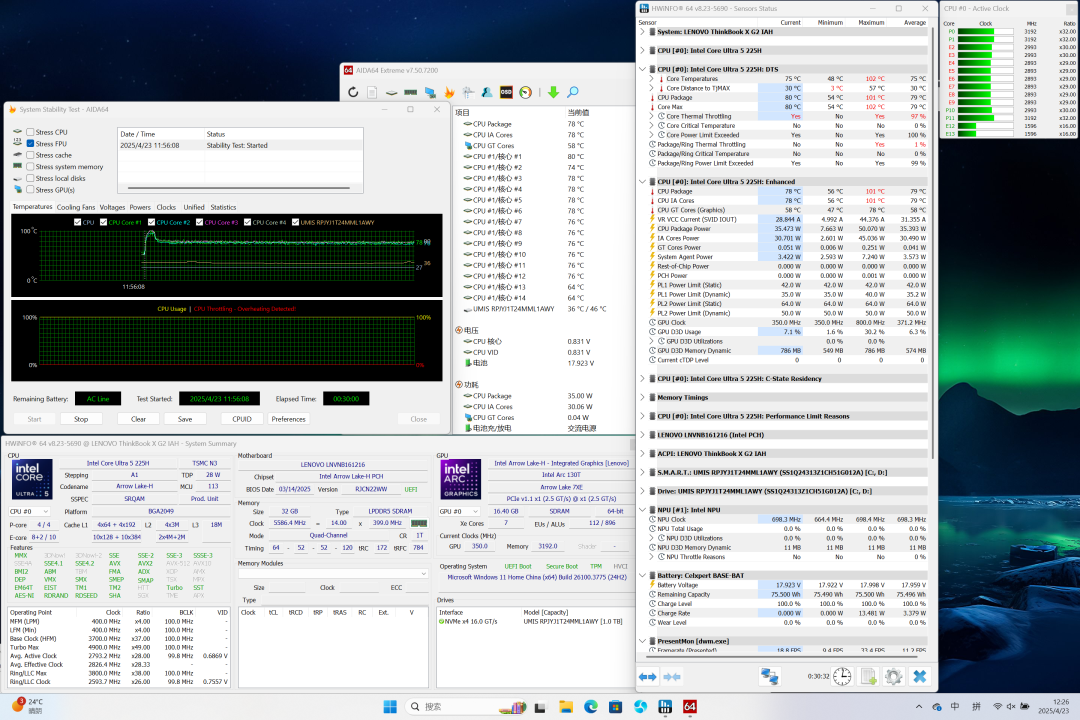The height and width of the screenshot is (720, 1080).
Task: Enable the Stress cache checkbox
Action: [30, 155]
